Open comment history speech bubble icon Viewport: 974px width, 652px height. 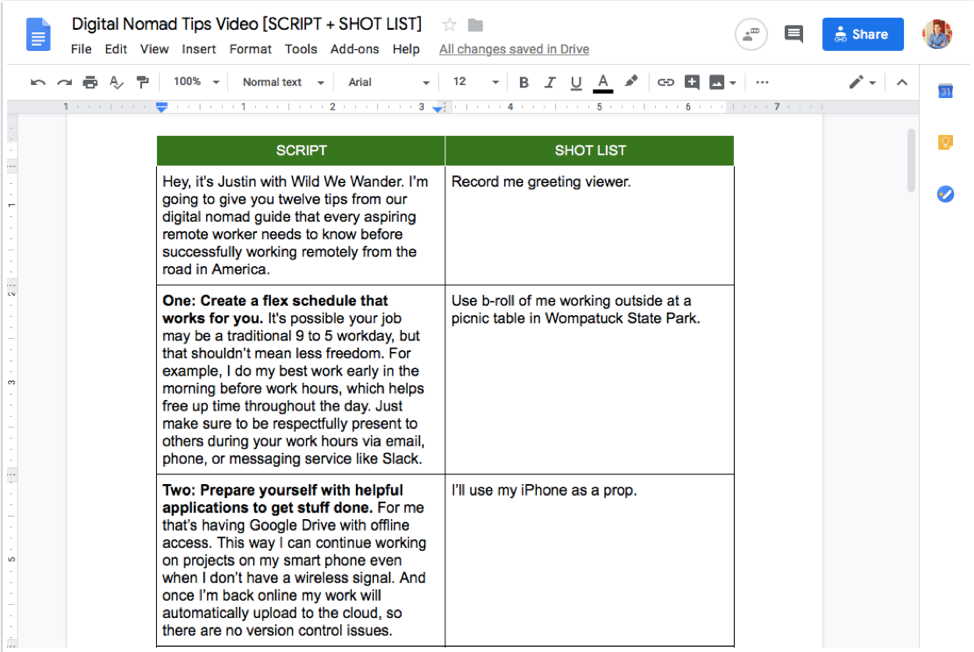[x=794, y=34]
